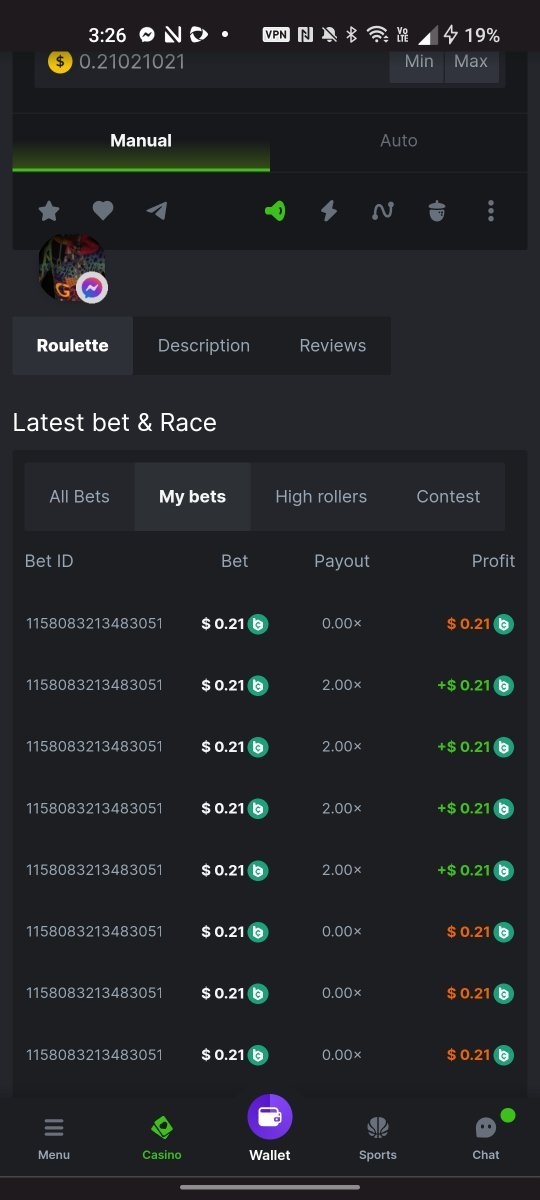
Task: Share via the paper plane icon
Action: pyautogui.click(x=157, y=211)
